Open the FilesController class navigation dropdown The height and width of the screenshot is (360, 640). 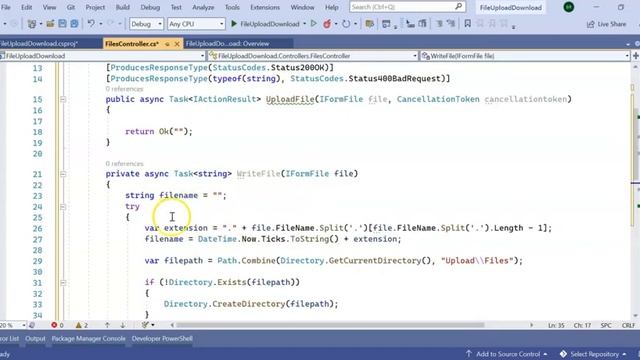(x=312, y=56)
